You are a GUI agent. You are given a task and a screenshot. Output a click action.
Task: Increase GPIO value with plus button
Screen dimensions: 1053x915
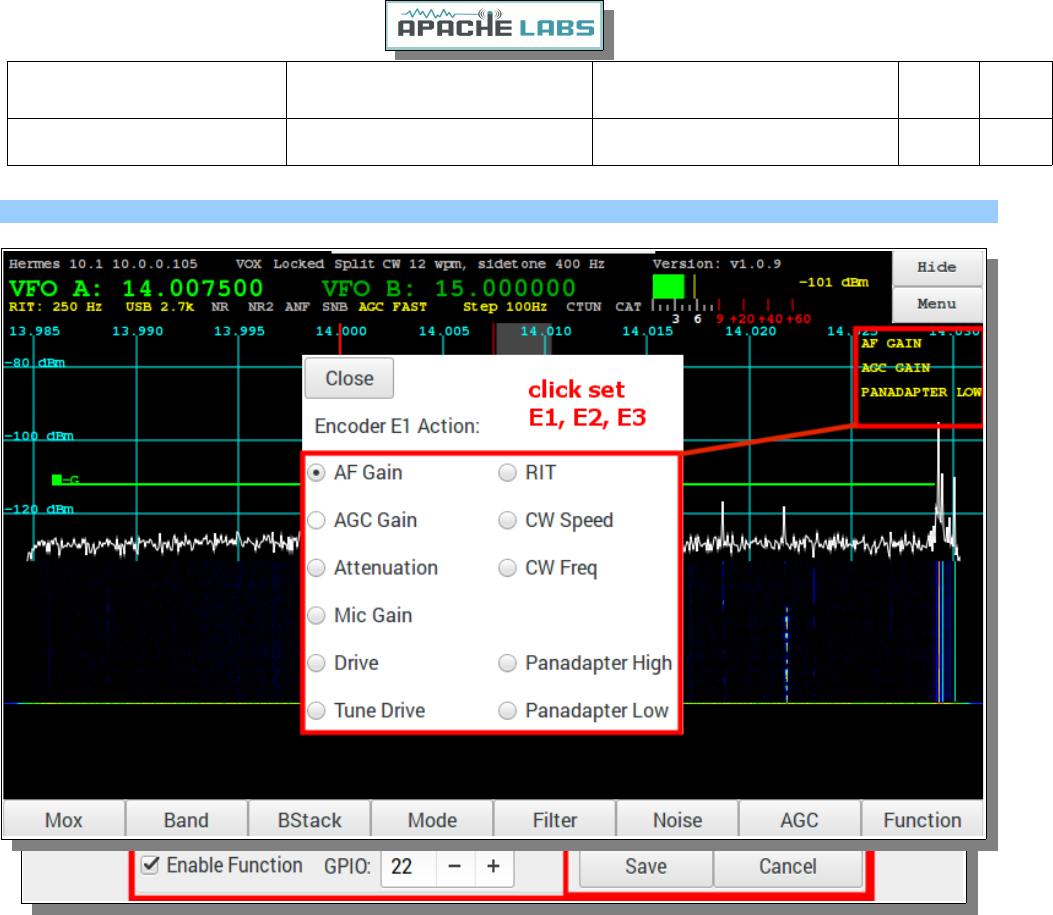click(494, 866)
